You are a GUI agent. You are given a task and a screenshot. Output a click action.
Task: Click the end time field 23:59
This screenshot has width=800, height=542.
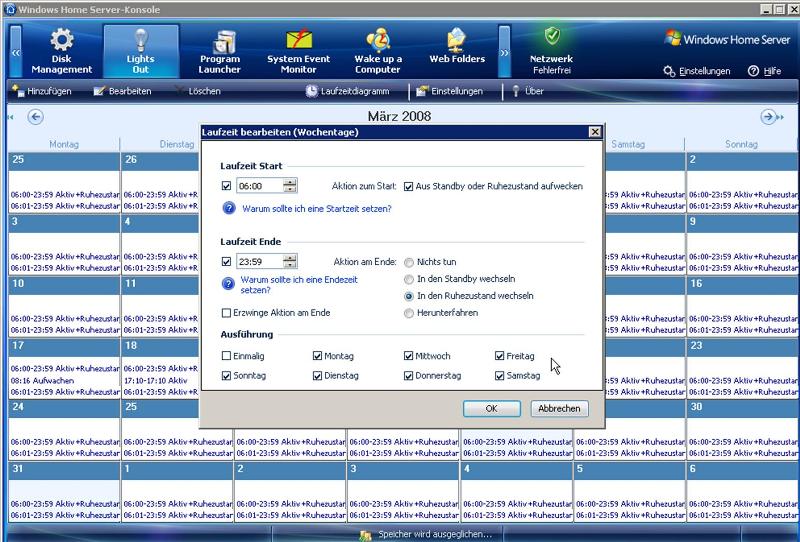click(259, 262)
